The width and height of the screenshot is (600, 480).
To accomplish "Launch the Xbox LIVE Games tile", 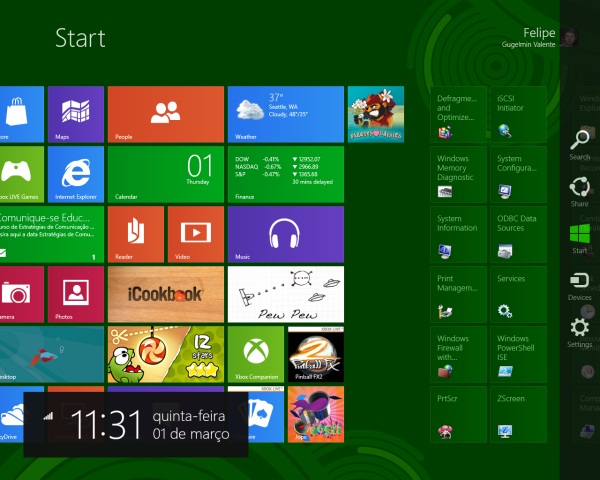I will (22, 174).
